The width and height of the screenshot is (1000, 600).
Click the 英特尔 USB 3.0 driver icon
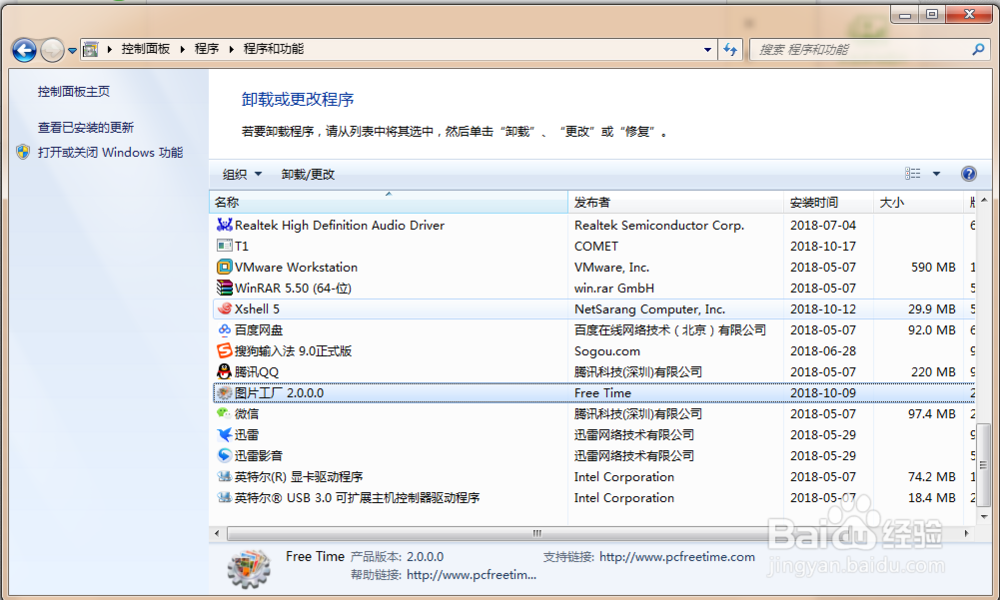224,497
